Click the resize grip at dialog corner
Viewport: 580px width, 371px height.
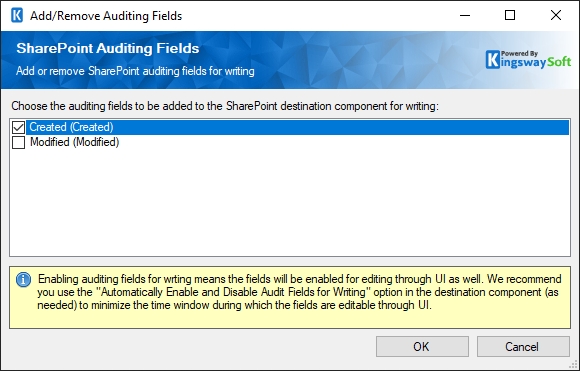573,364
